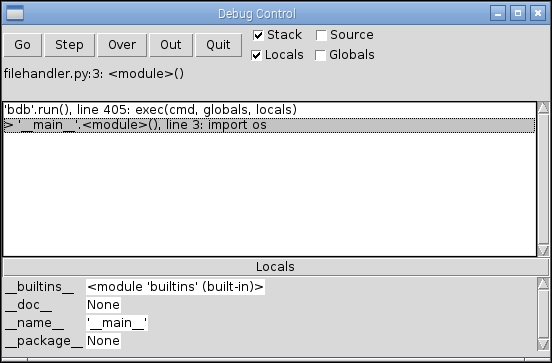Screen dimensions: 552x363
Task: Click the Over button
Action: point(122,45)
